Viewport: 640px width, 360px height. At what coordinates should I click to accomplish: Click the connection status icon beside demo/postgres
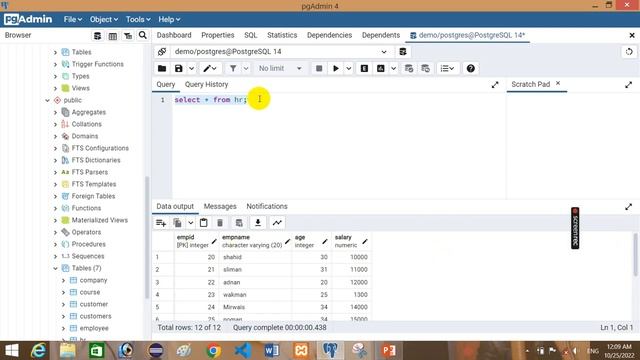pyautogui.click(x=162, y=52)
